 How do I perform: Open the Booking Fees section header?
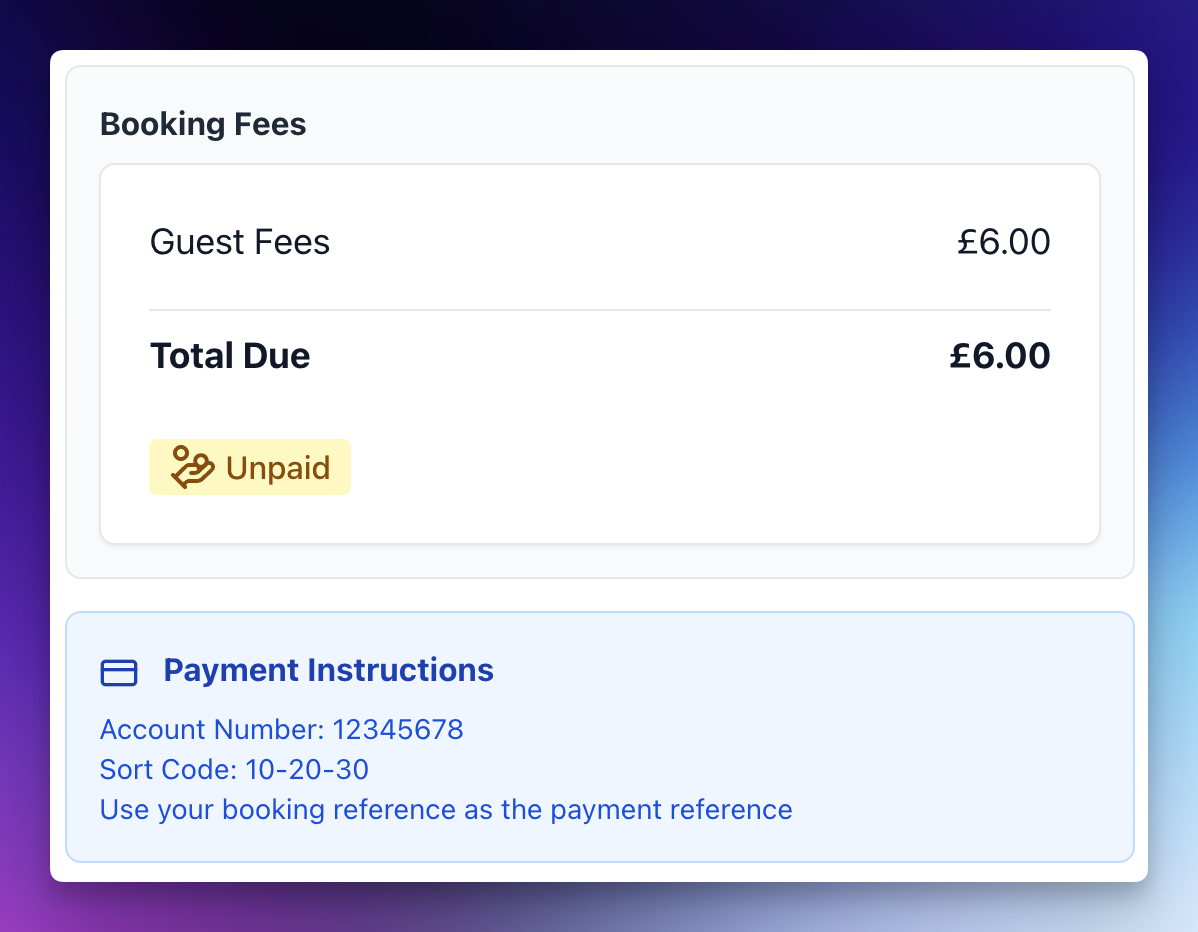(x=203, y=124)
